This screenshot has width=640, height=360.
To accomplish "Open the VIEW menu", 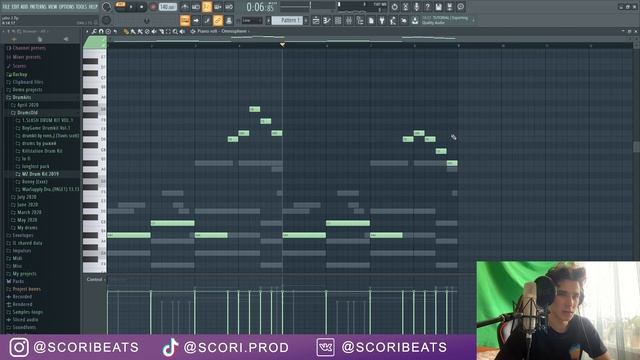I will coord(53,7).
